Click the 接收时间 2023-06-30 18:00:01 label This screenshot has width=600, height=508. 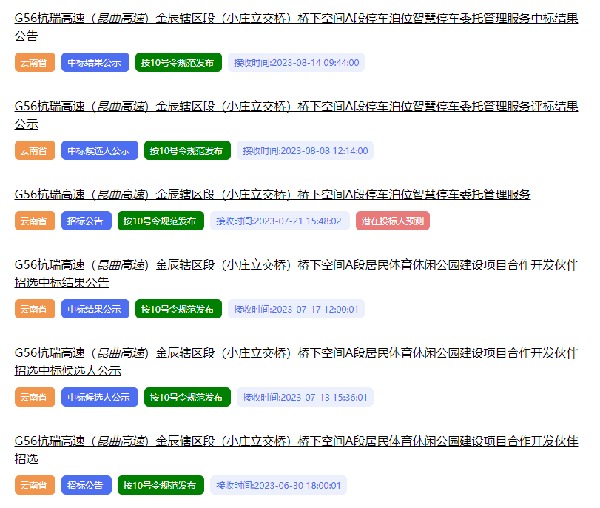280,485
